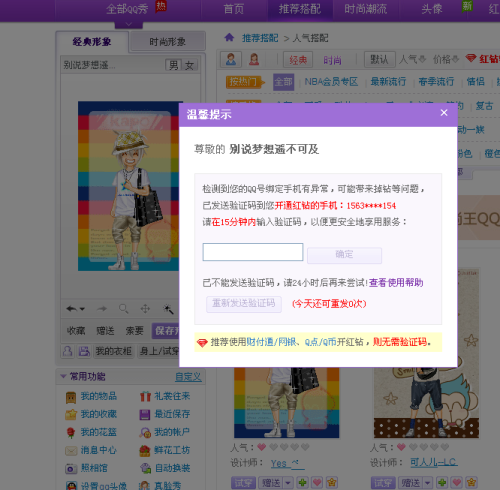The width and height of the screenshot is (500, 490).
Task: Filter by 复古 style
Action: click(484, 106)
